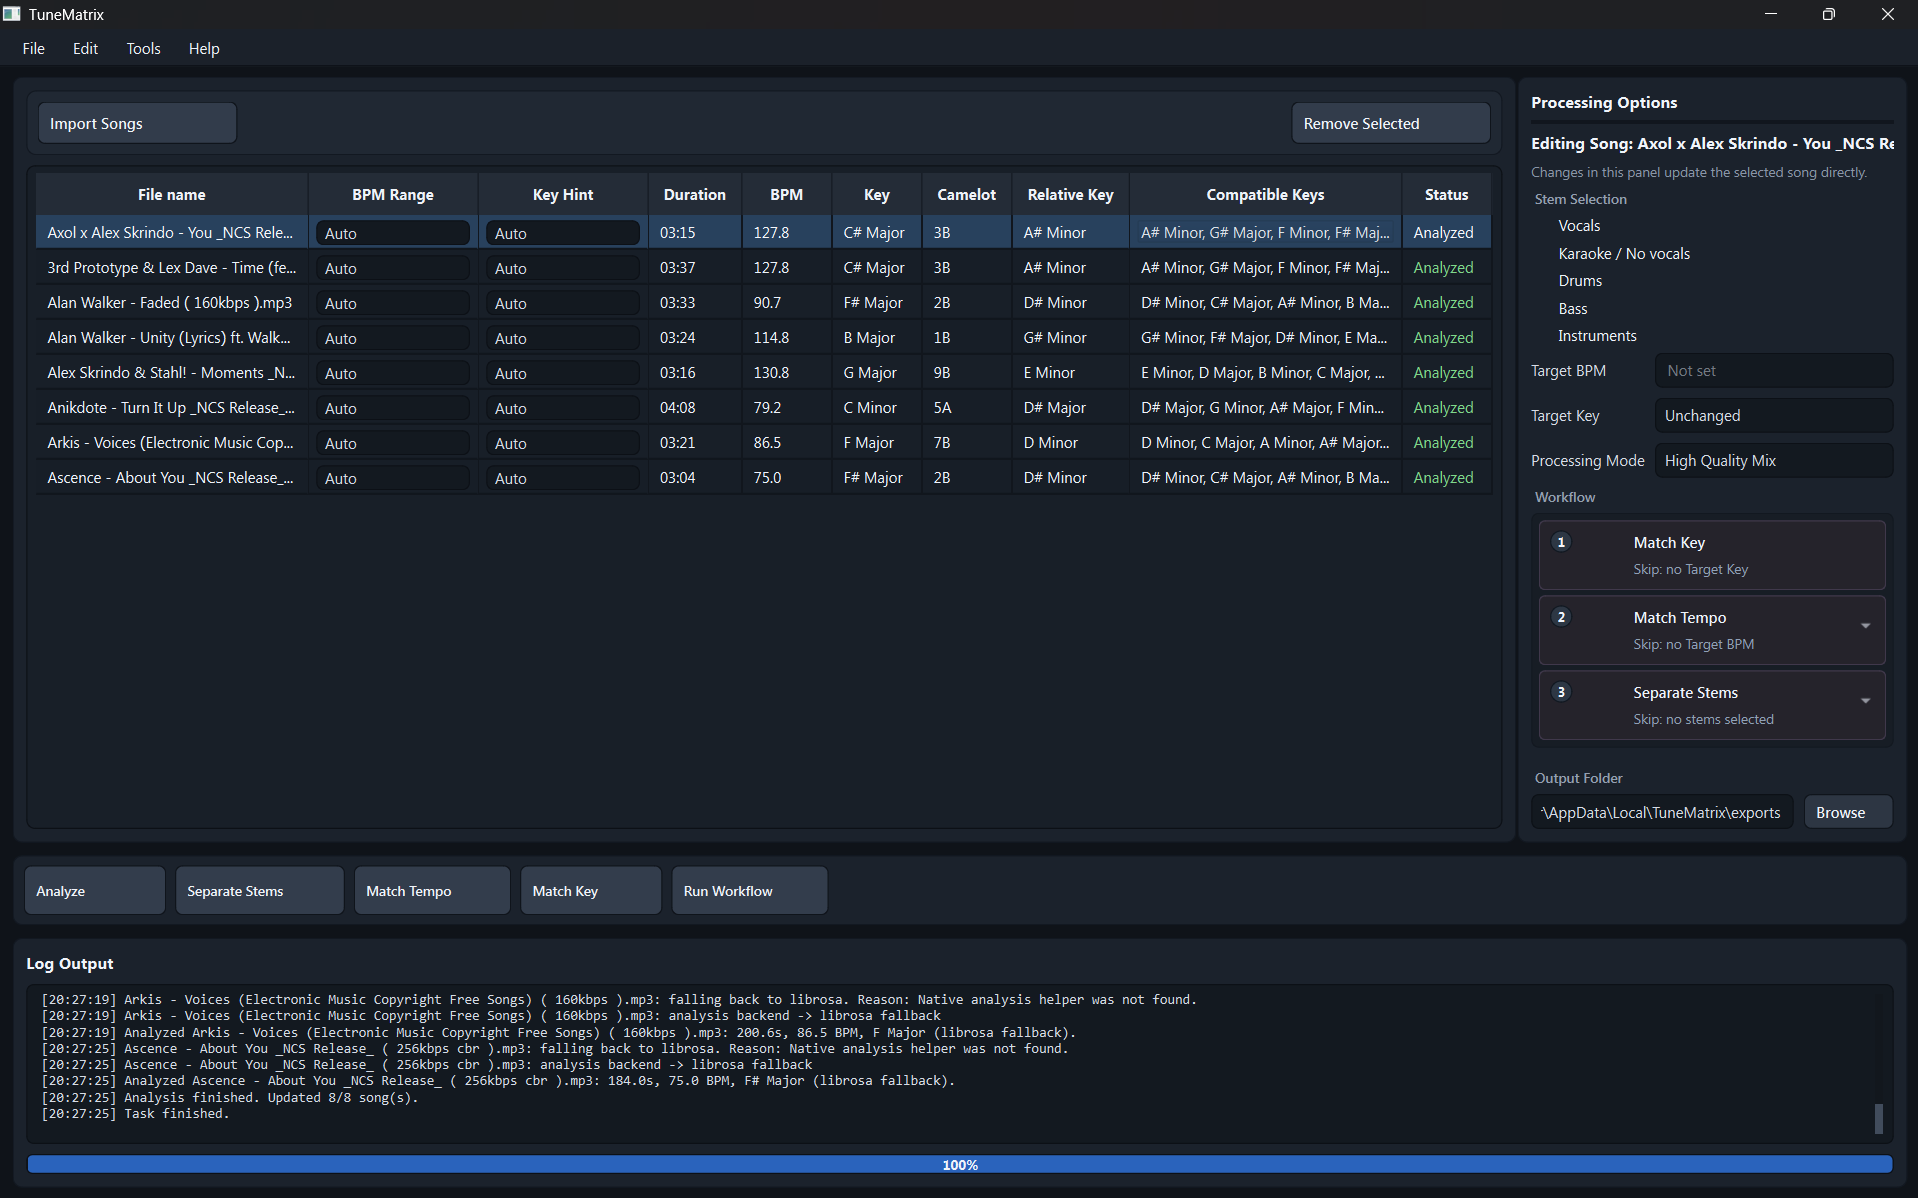Screen dimensions: 1918x1198
Task: Sort by the Duration column header
Action: tap(695, 194)
